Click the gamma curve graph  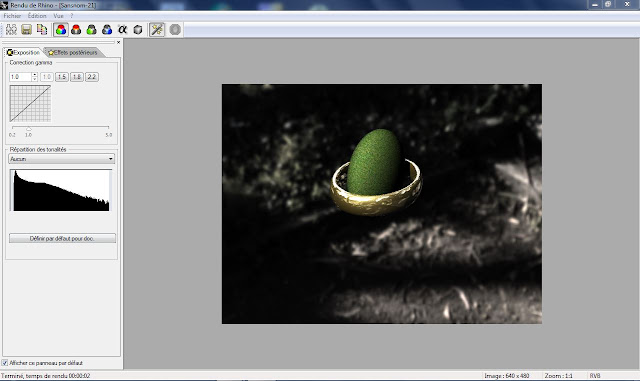pyautogui.click(x=30, y=103)
